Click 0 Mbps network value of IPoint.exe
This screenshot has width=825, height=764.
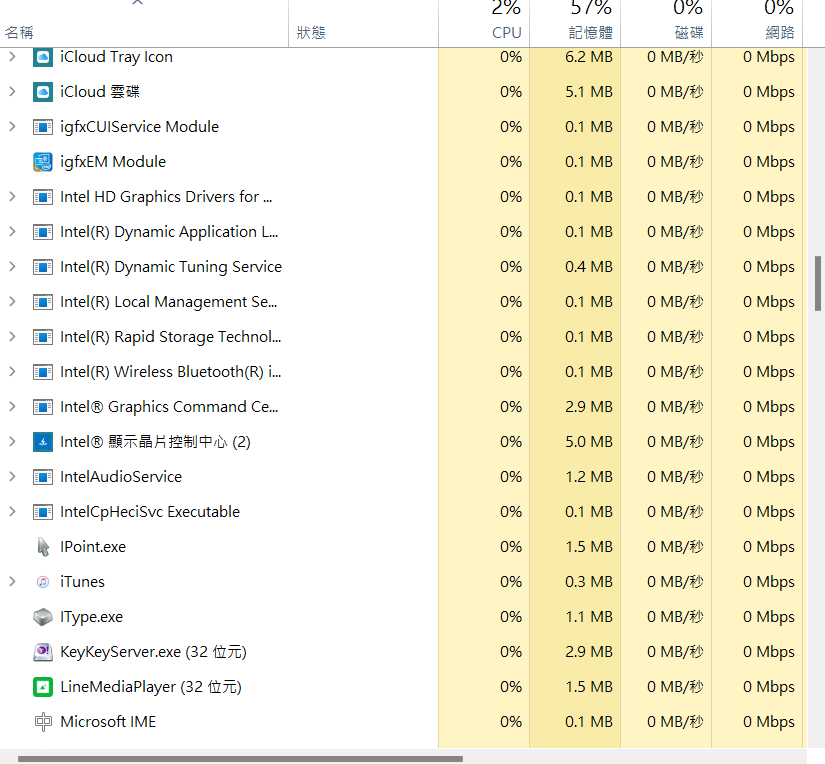[x=769, y=547]
